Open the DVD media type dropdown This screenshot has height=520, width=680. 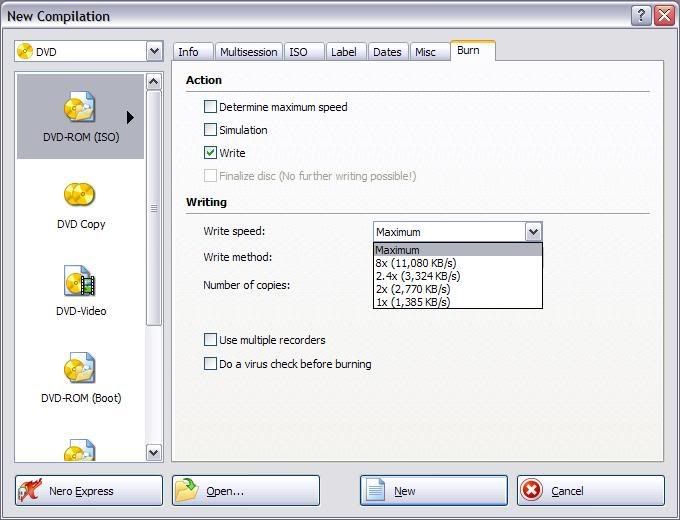pos(154,51)
